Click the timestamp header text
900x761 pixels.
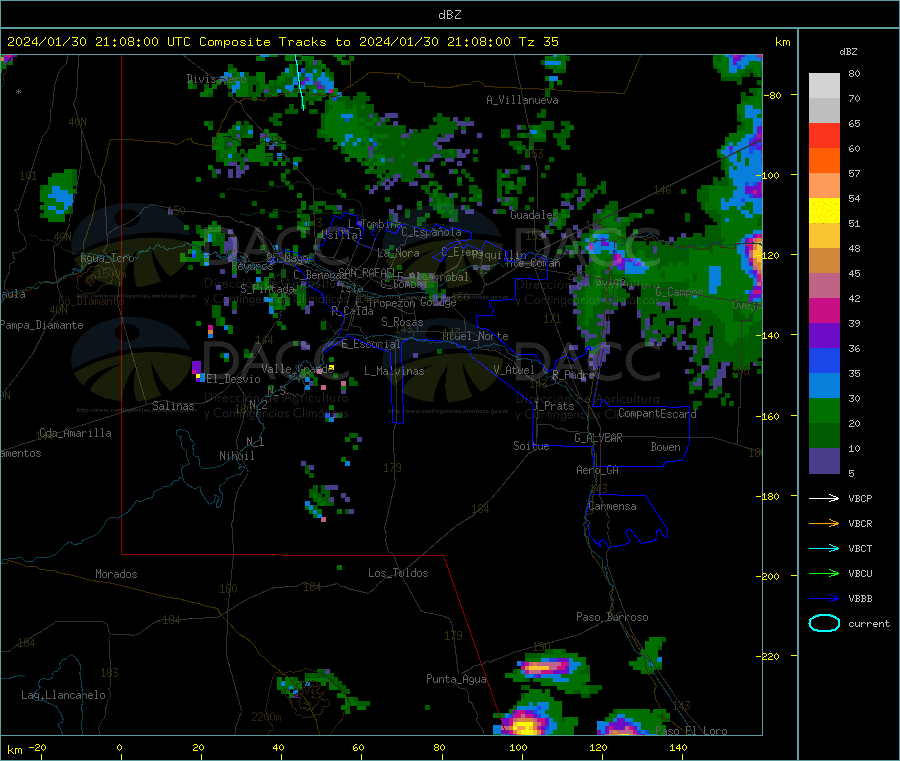click(282, 42)
